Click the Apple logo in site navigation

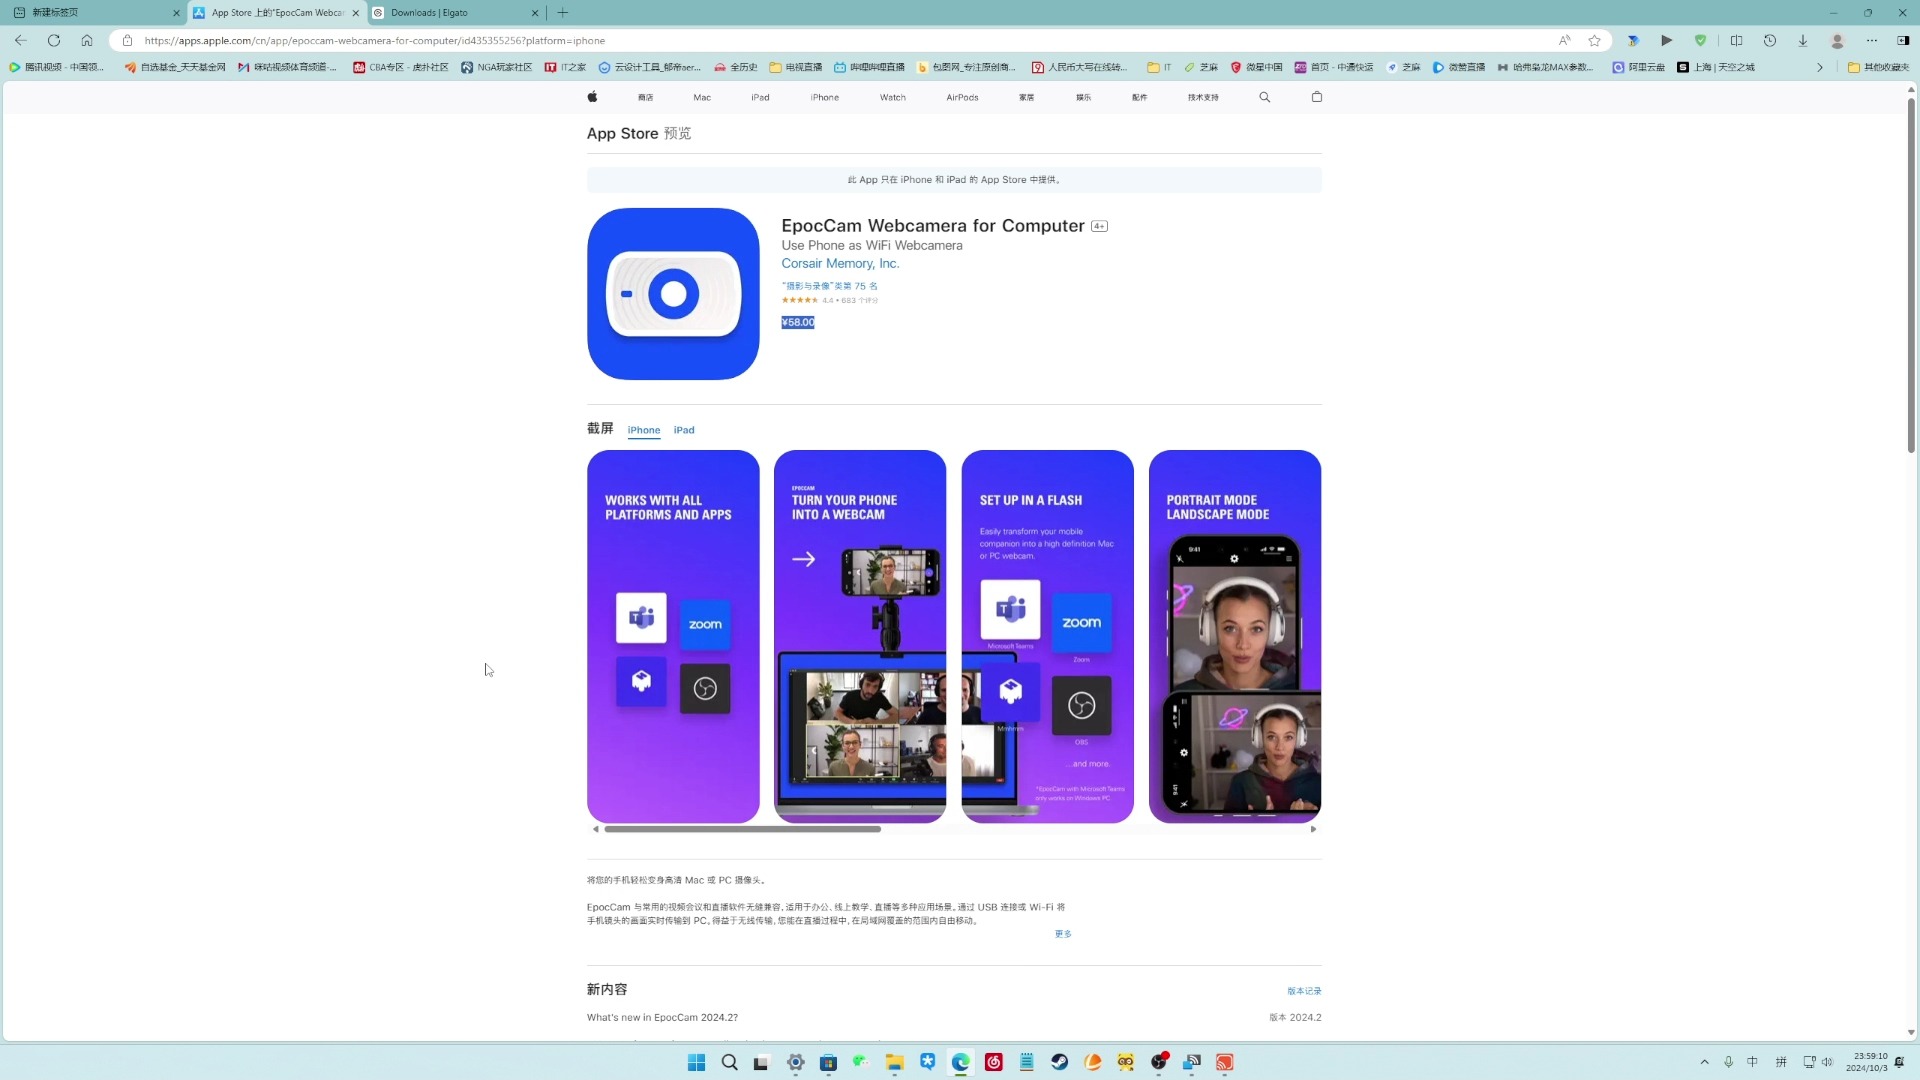tap(592, 97)
